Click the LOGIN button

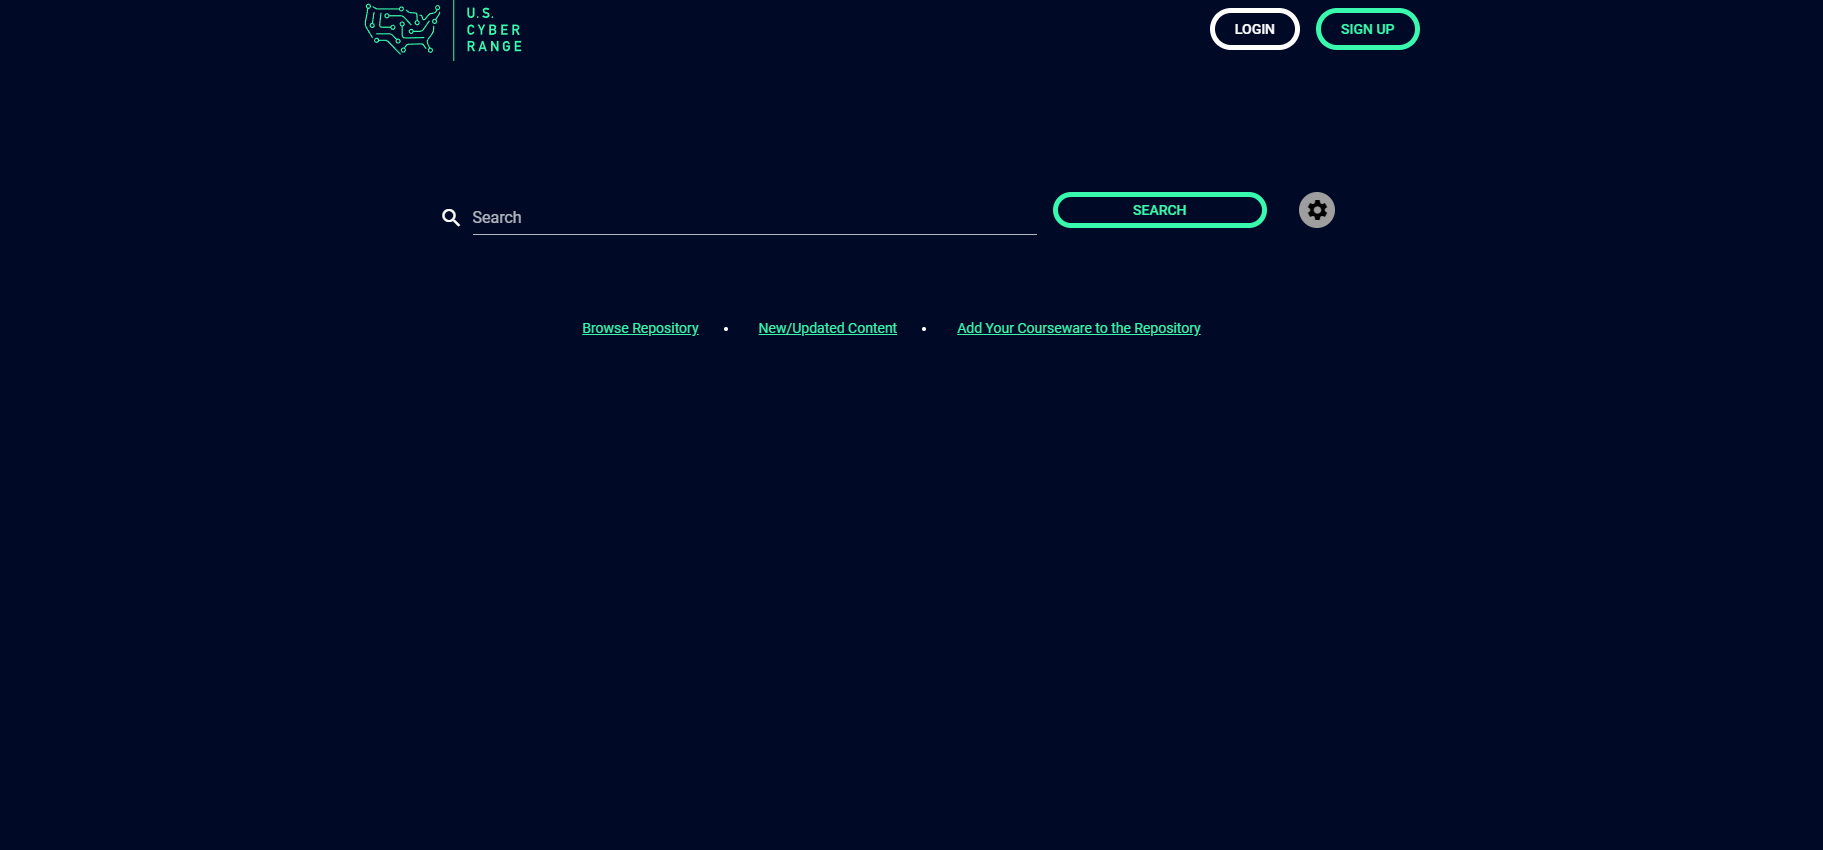1254,29
